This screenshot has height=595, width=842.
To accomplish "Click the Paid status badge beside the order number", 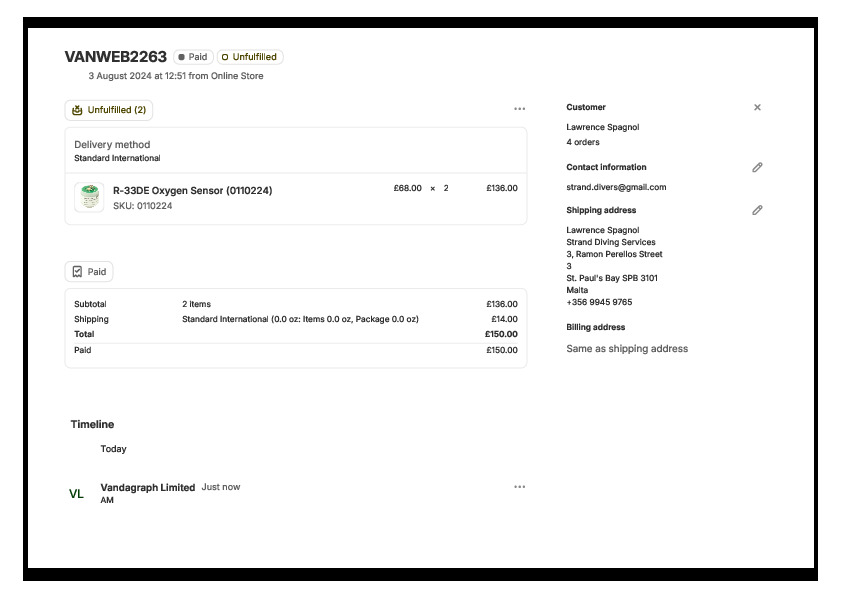I will pyautogui.click(x=193, y=57).
